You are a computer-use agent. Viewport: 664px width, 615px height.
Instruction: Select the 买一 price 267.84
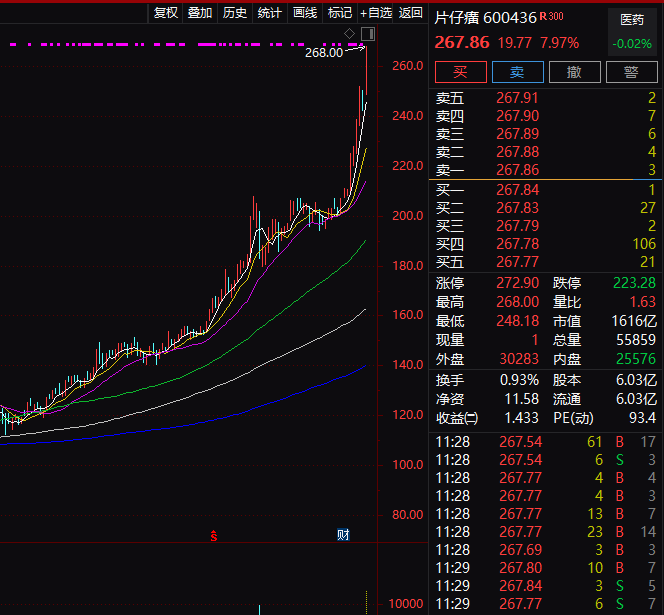pyautogui.click(x=517, y=190)
